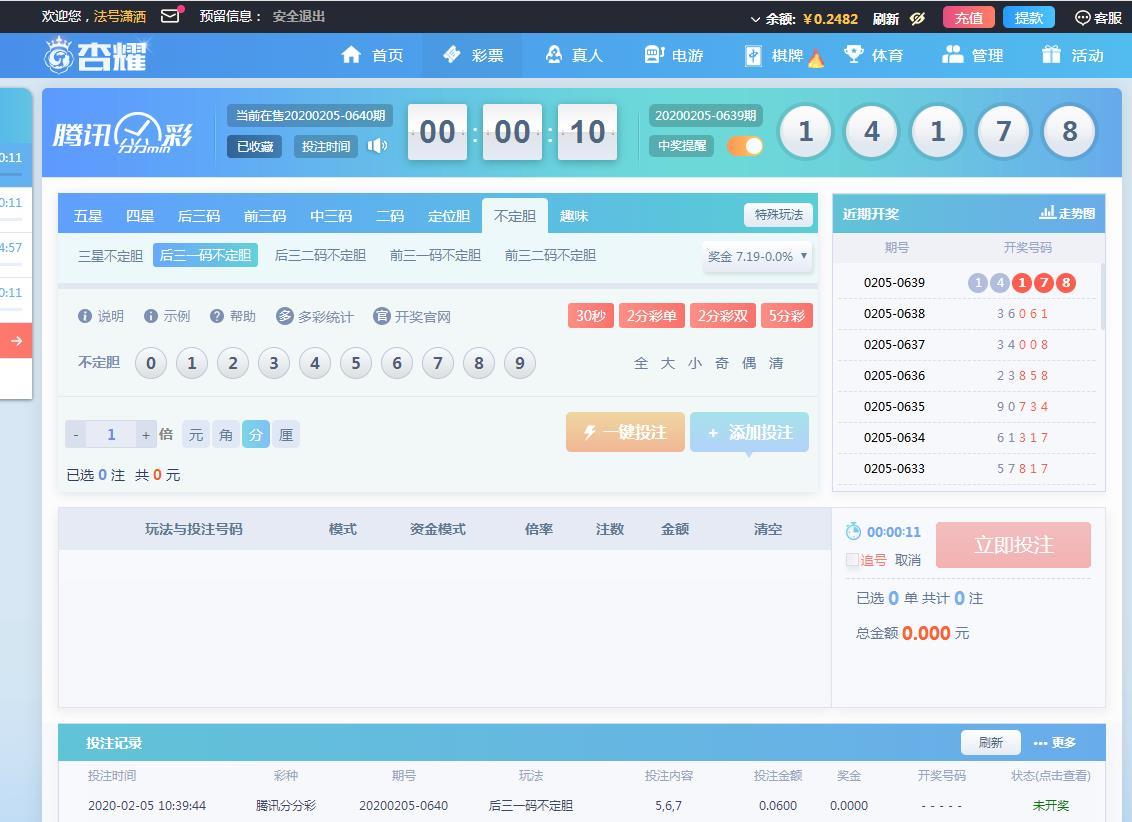1132x822 pixels.
Task: Open the 更多 records expander
Action: tap(1055, 743)
